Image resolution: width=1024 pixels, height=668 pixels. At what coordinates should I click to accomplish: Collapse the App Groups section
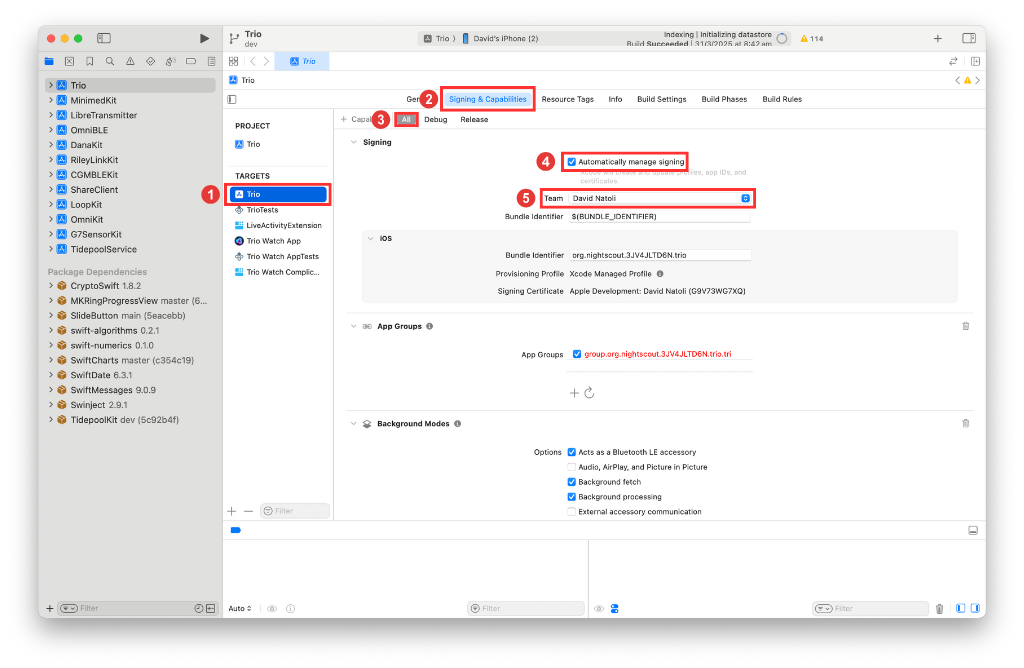353,326
